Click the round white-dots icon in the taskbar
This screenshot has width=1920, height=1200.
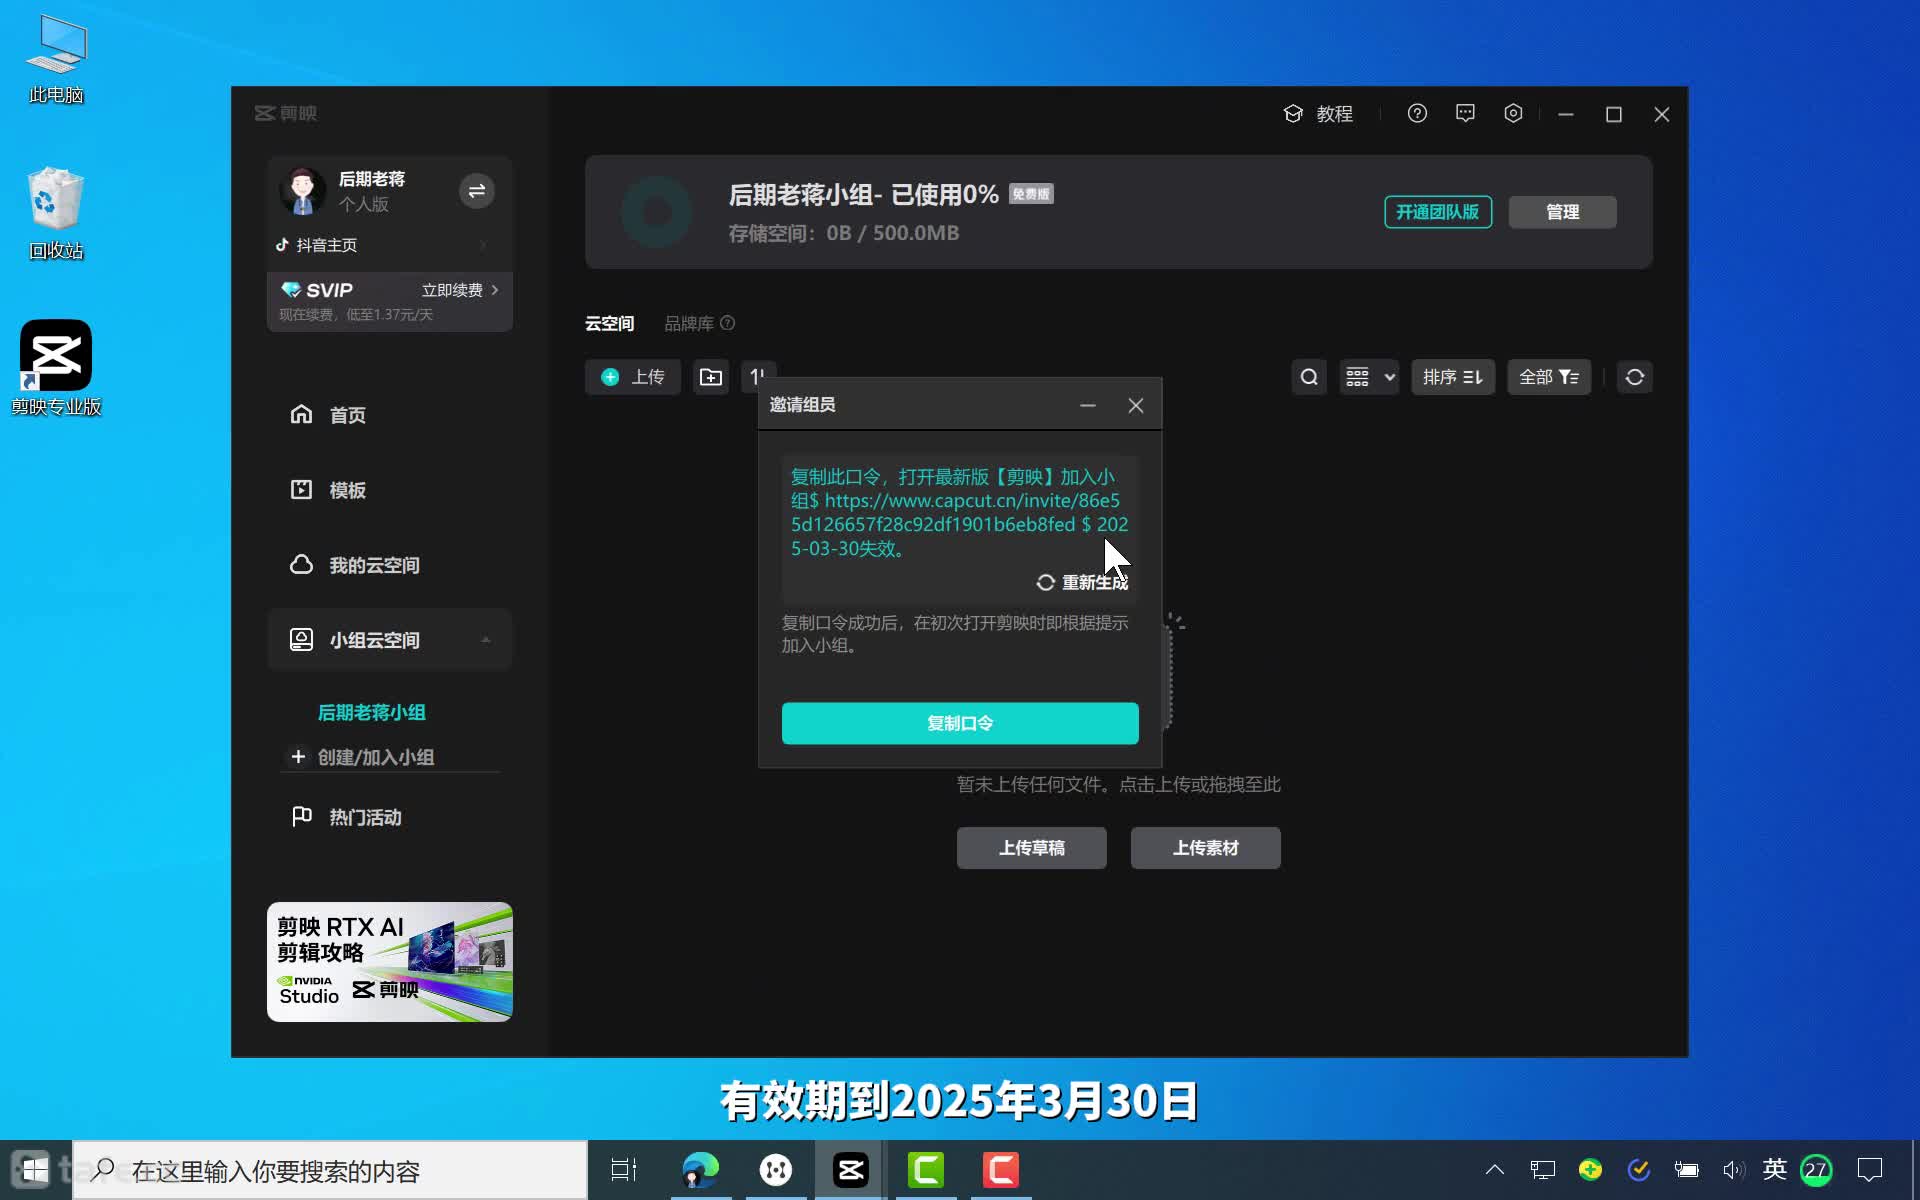click(x=776, y=1170)
